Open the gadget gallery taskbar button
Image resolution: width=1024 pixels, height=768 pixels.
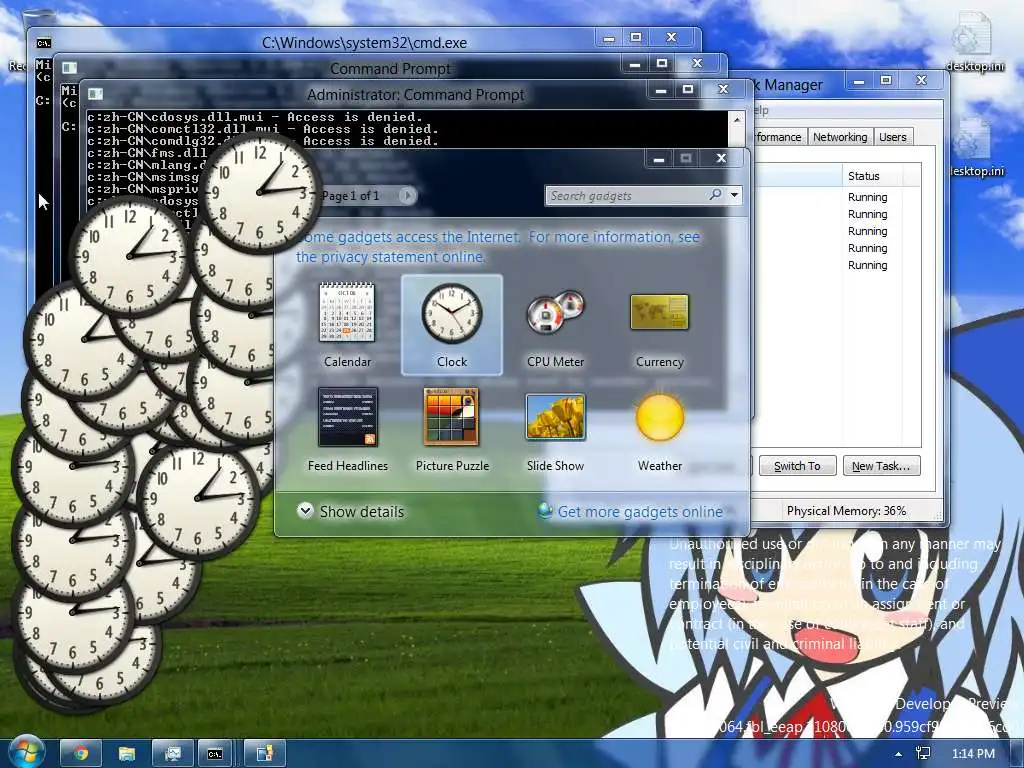click(x=264, y=754)
